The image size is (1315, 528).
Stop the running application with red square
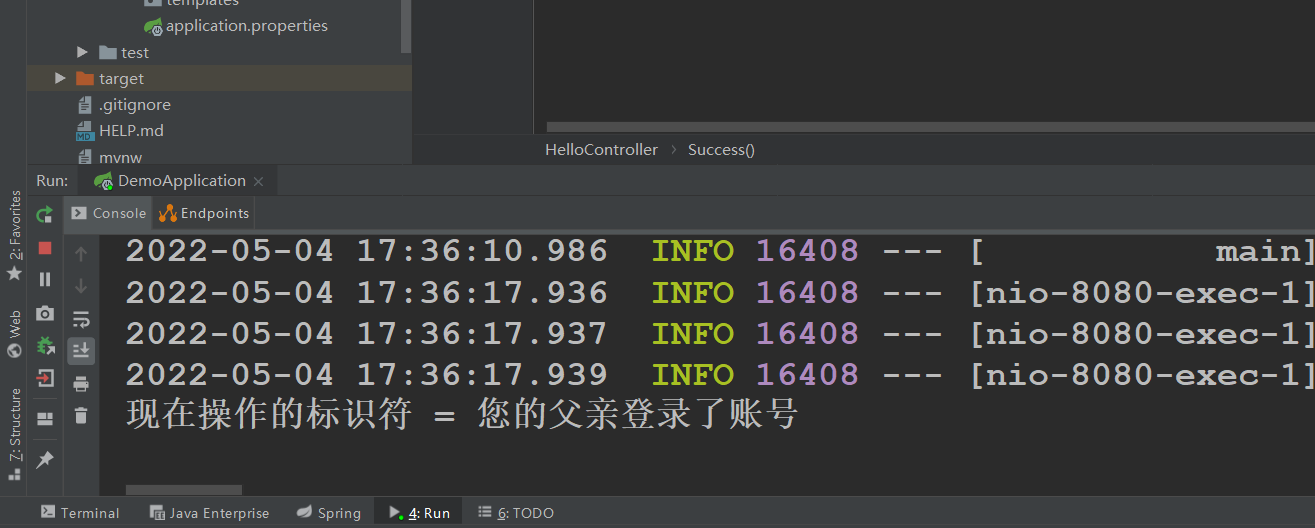click(45, 247)
